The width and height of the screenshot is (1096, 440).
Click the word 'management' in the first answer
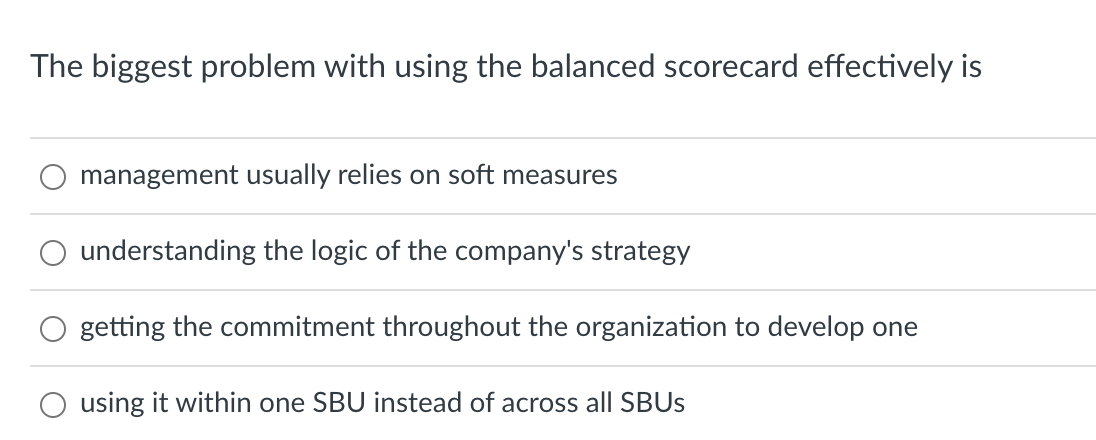159,176
